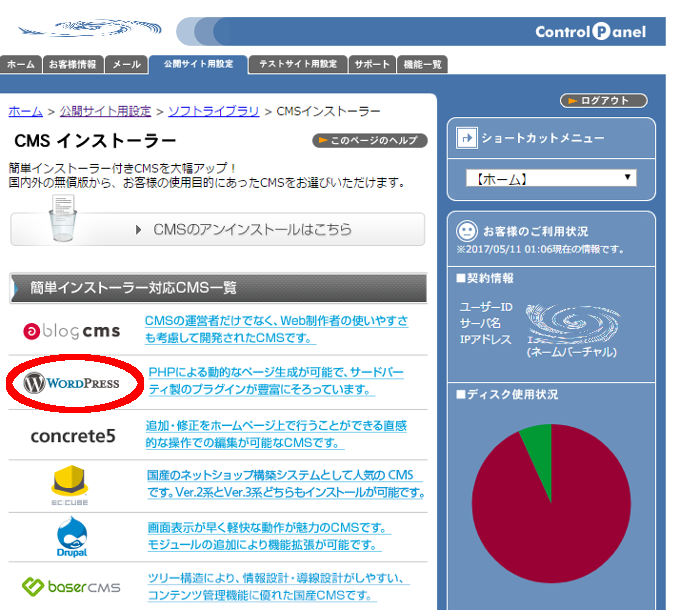700x610 pixels.
Task: Click the baserCMS logo
Action: point(71,587)
